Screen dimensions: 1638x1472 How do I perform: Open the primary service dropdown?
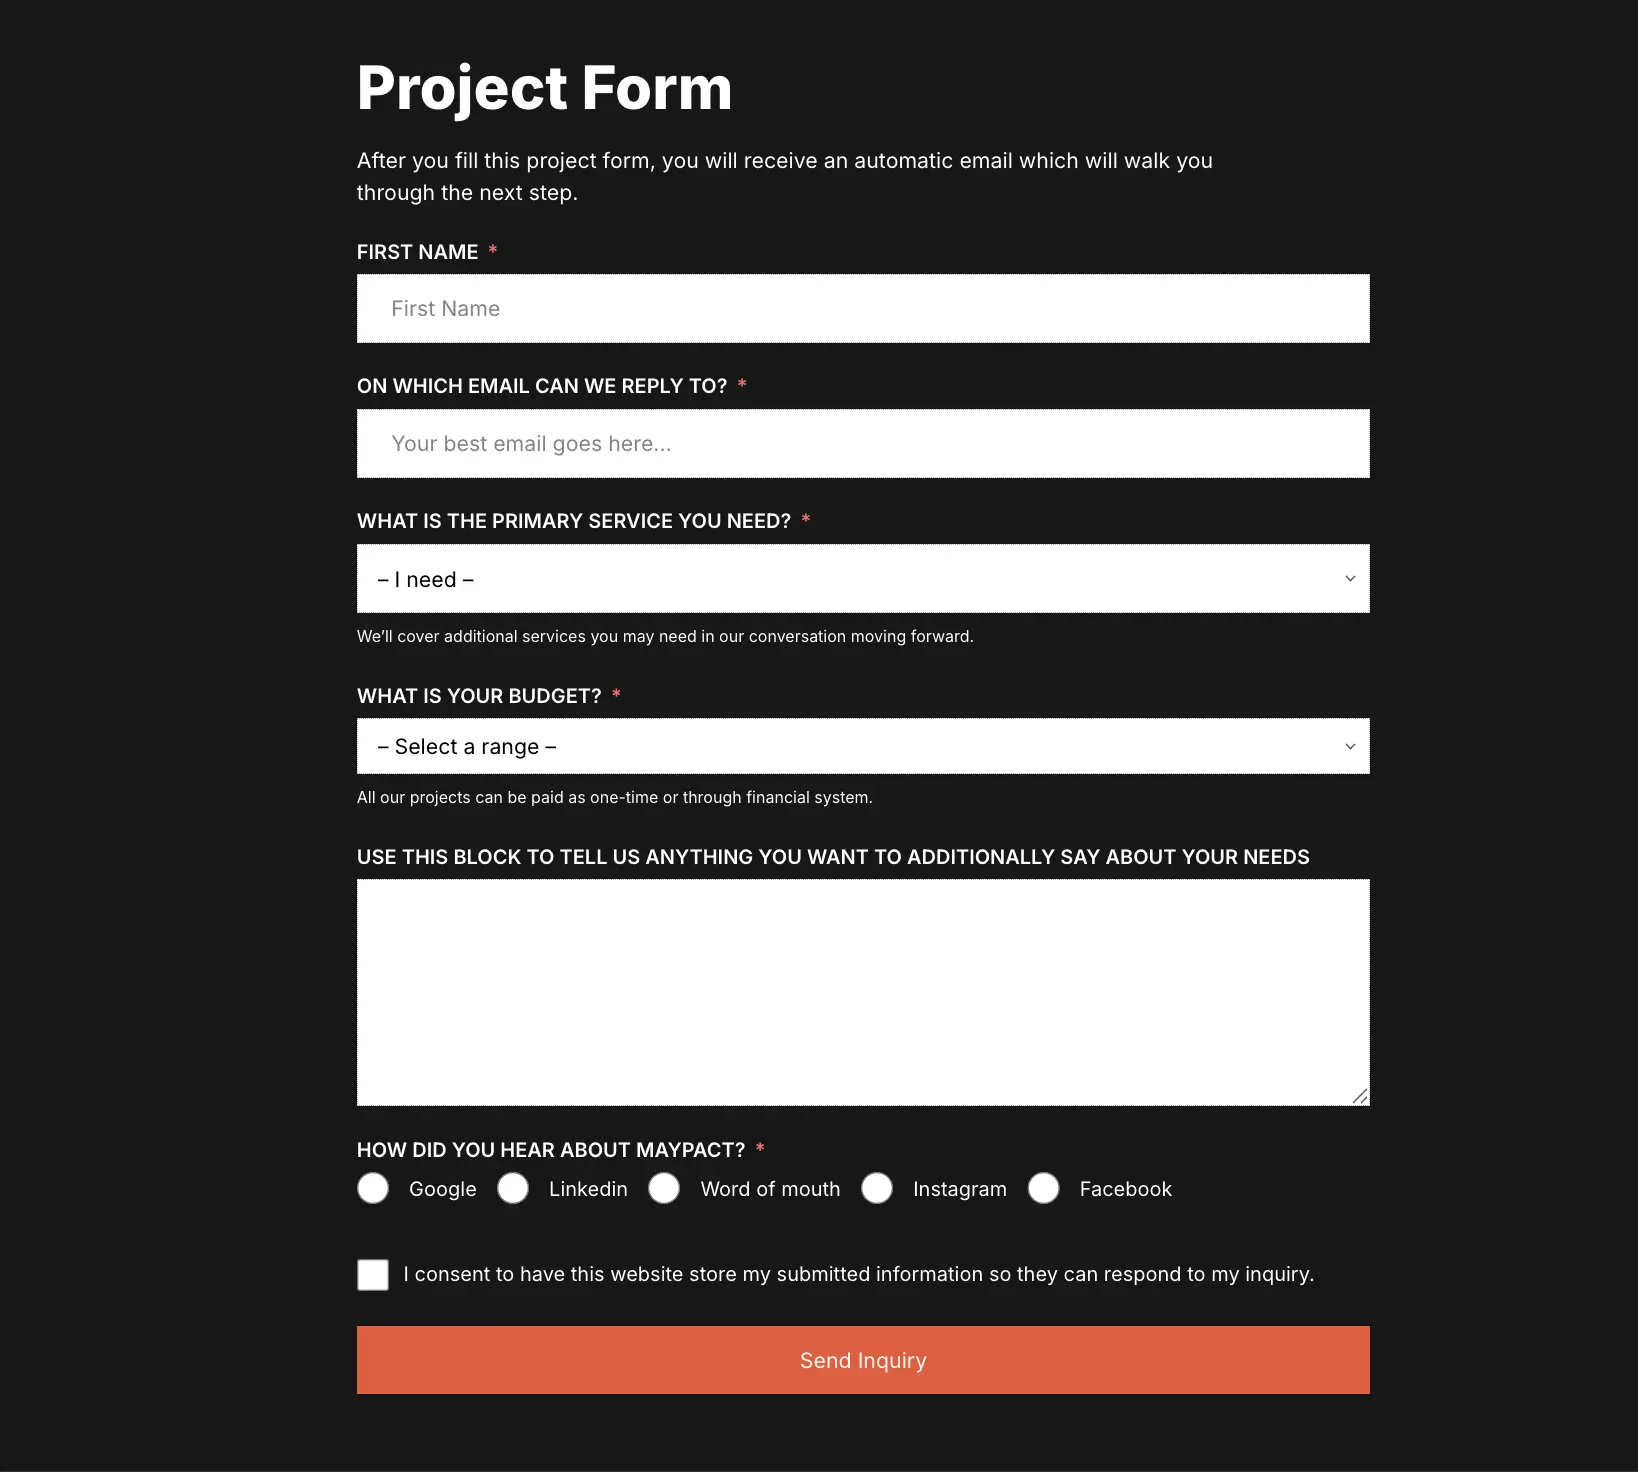click(x=862, y=579)
